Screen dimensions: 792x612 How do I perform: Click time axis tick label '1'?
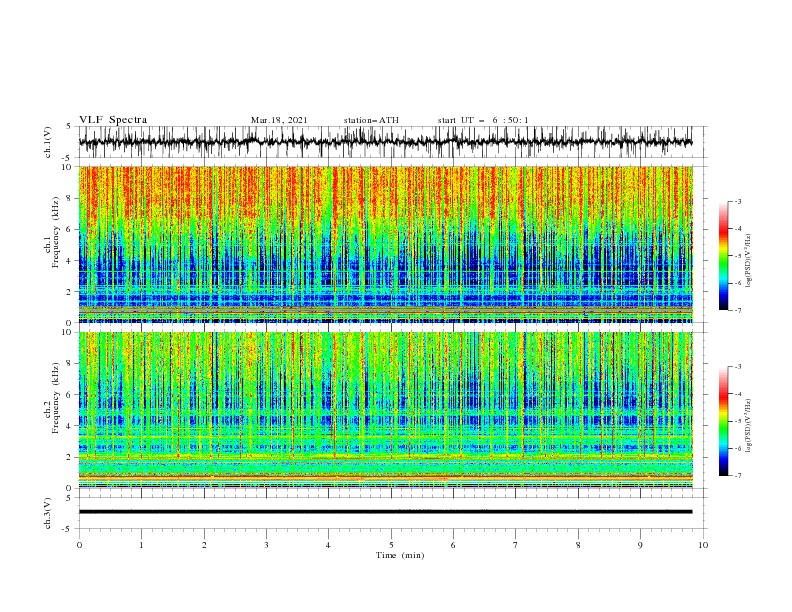click(x=141, y=545)
